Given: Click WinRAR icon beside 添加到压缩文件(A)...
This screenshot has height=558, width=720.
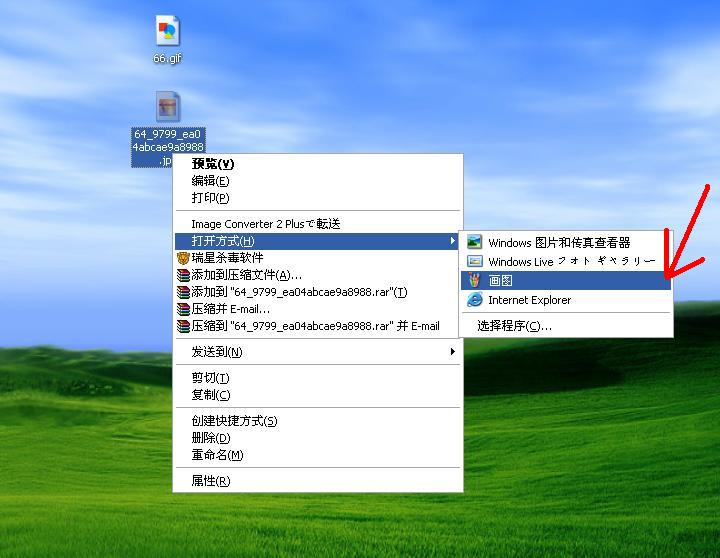Looking at the screenshot, I should click(183, 275).
